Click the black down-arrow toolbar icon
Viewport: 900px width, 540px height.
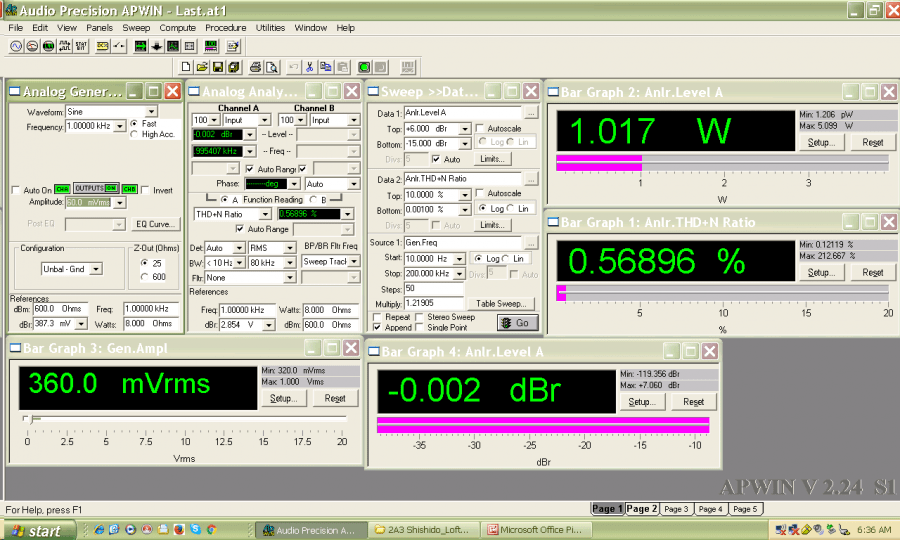(x=156, y=46)
